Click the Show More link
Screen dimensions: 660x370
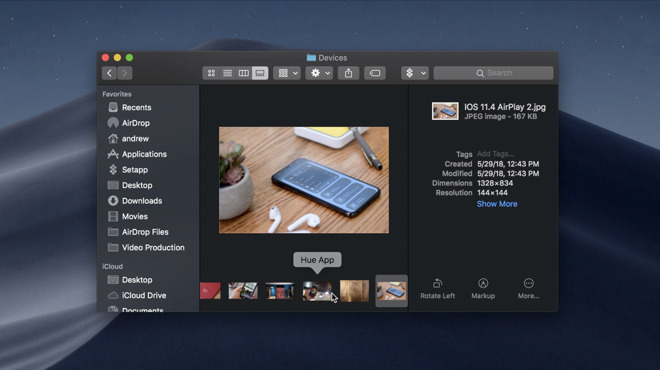click(497, 204)
